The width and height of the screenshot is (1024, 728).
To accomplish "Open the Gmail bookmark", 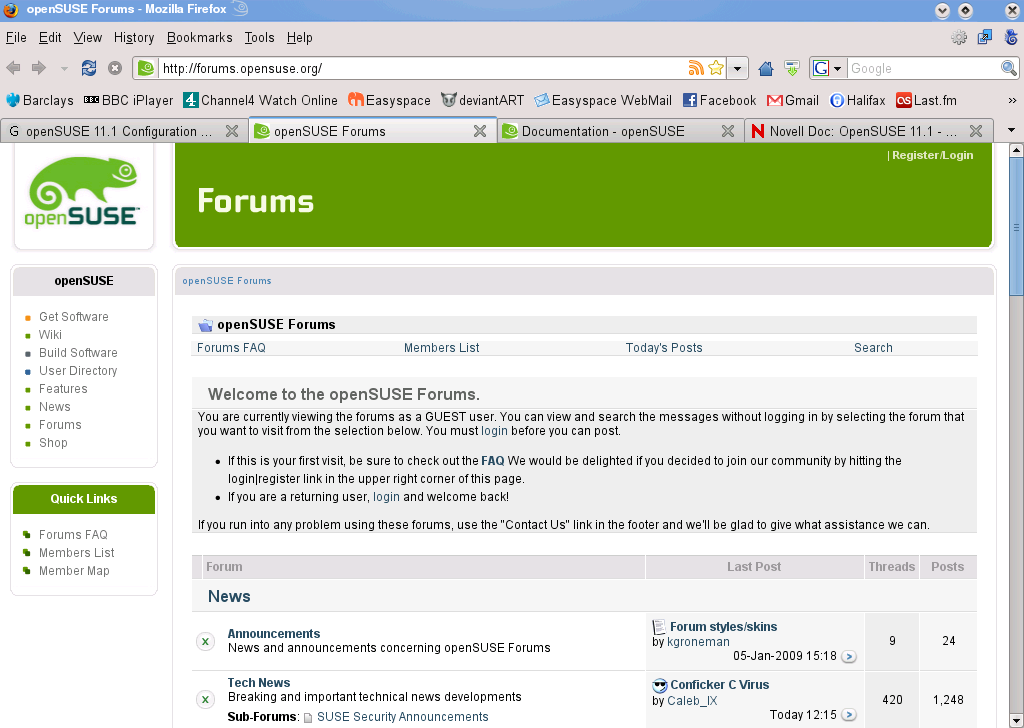I will tap(793, 100).
